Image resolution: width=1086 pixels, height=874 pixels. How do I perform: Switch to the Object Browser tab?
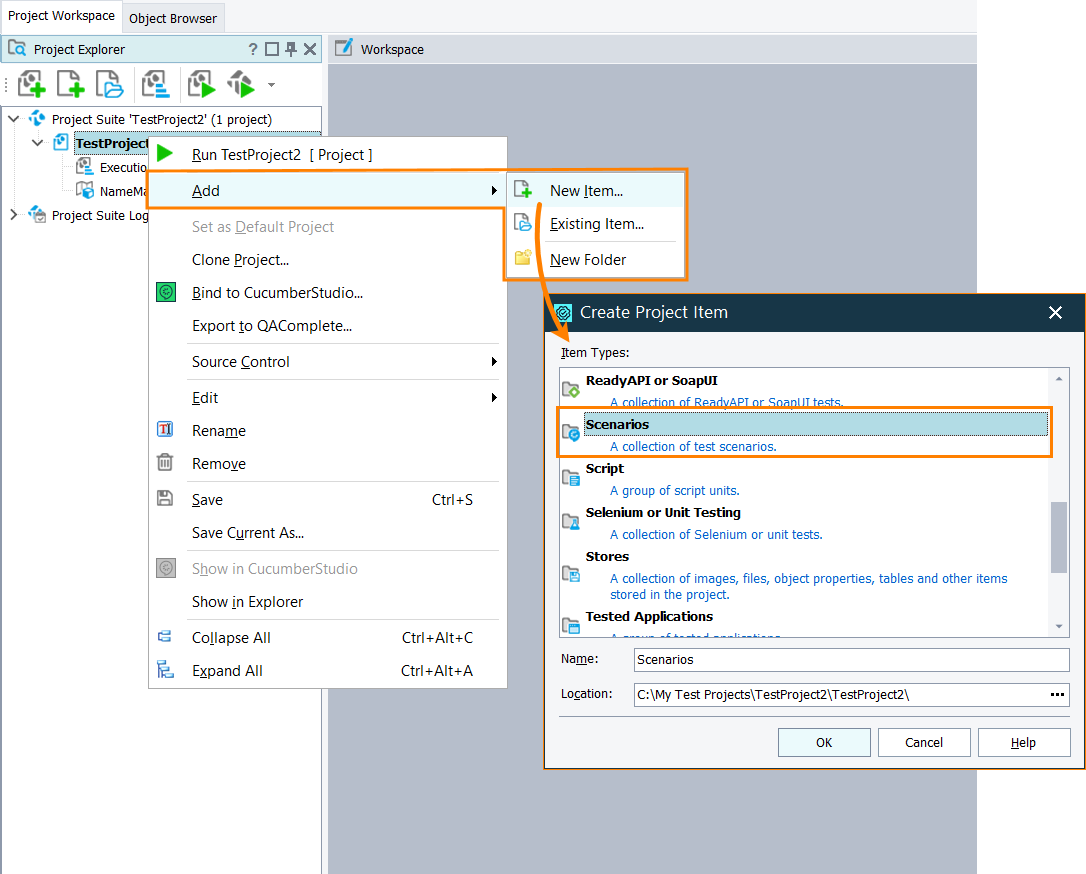click(x=173, y=18)
